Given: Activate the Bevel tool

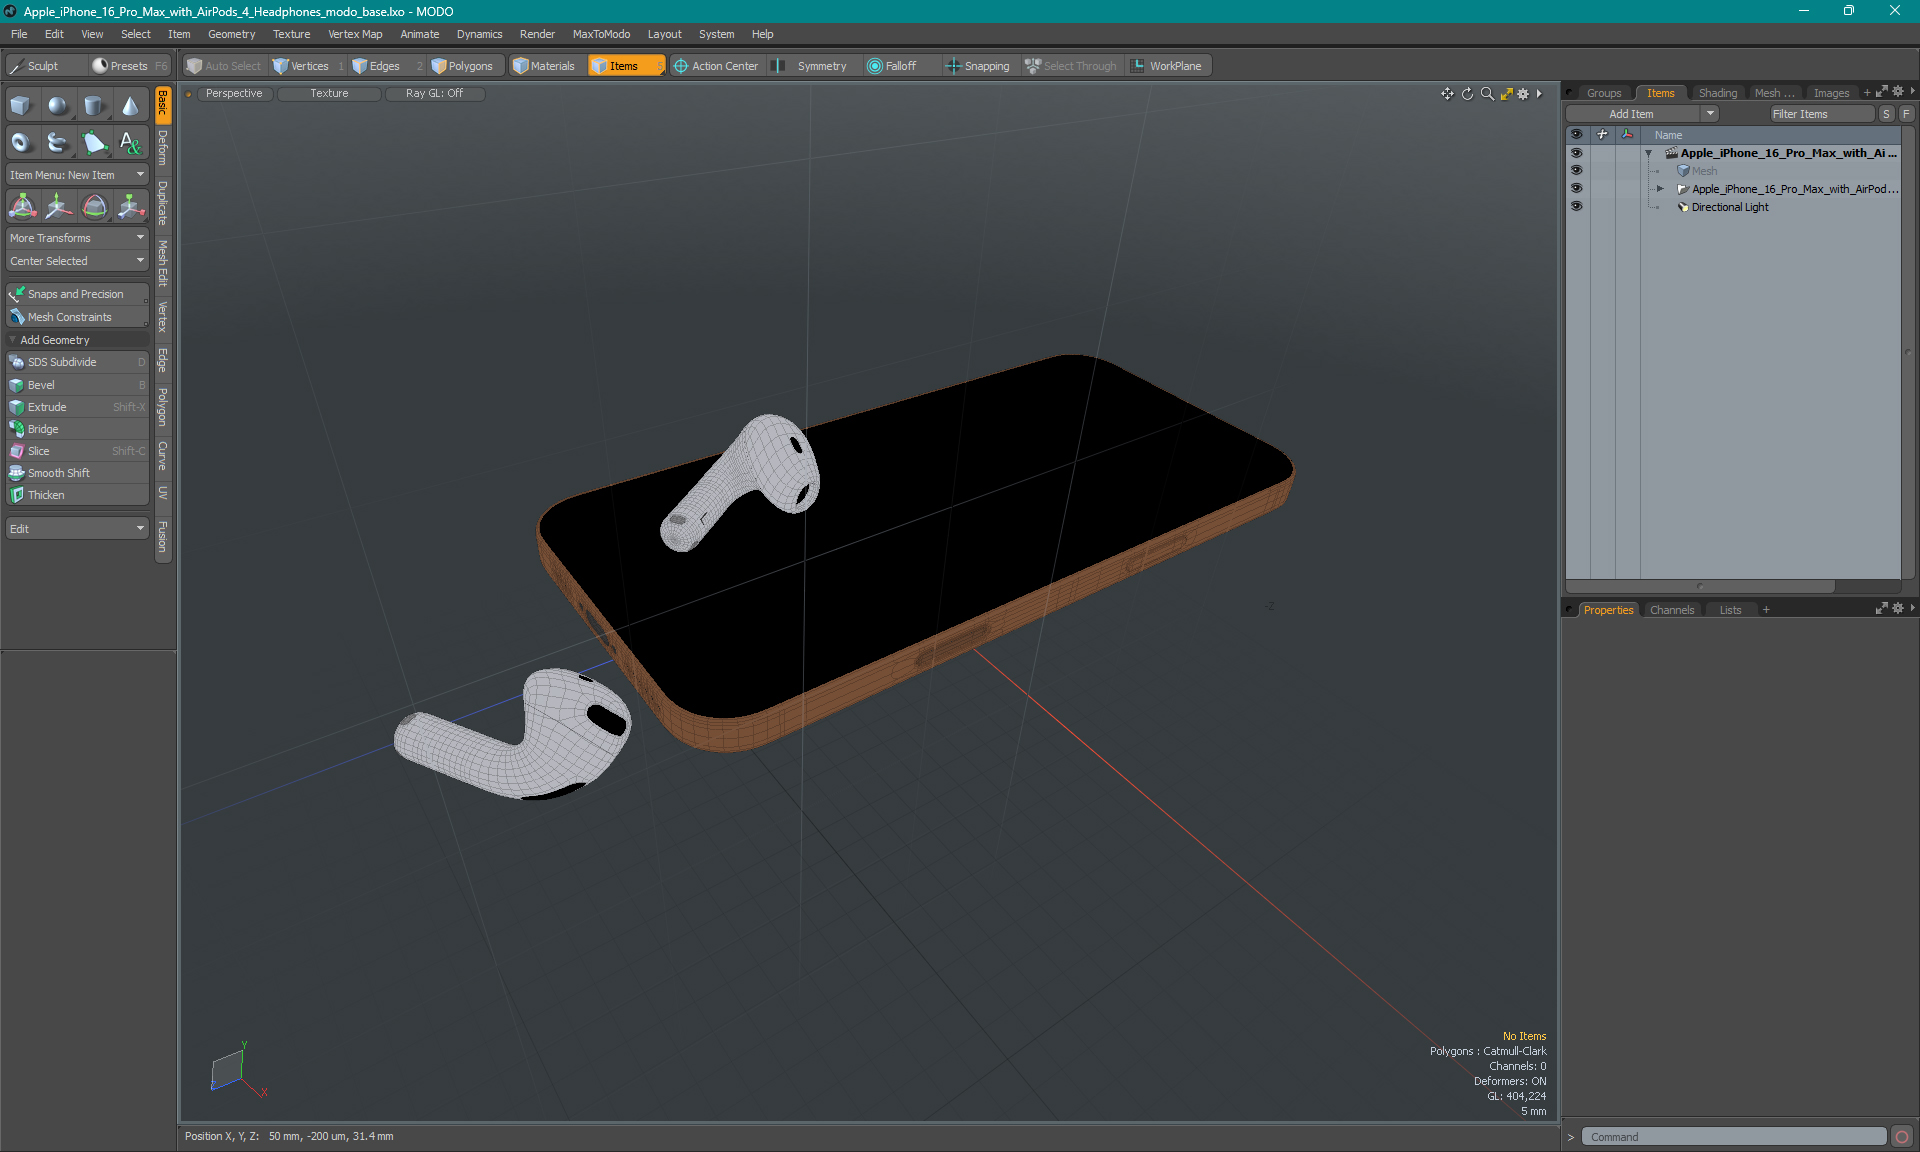Looking at the screenshot, I should click(77, 385).
